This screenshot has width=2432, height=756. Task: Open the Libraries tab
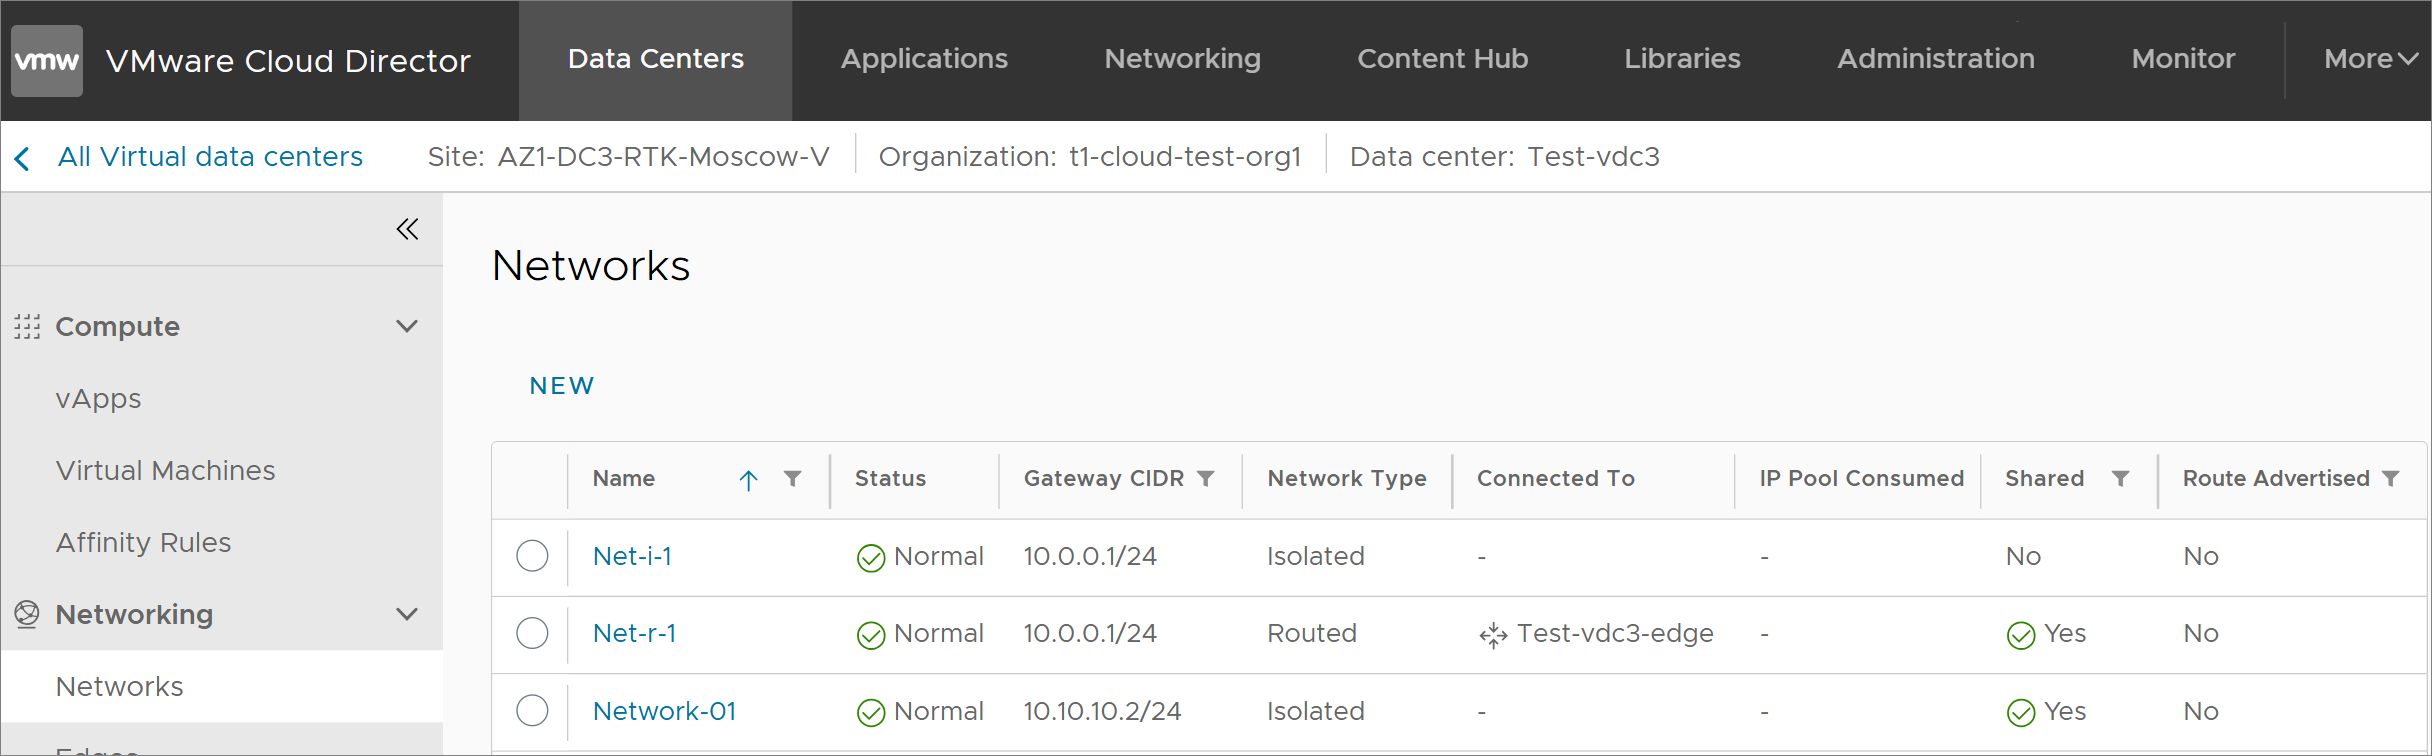coord(1682,60)
